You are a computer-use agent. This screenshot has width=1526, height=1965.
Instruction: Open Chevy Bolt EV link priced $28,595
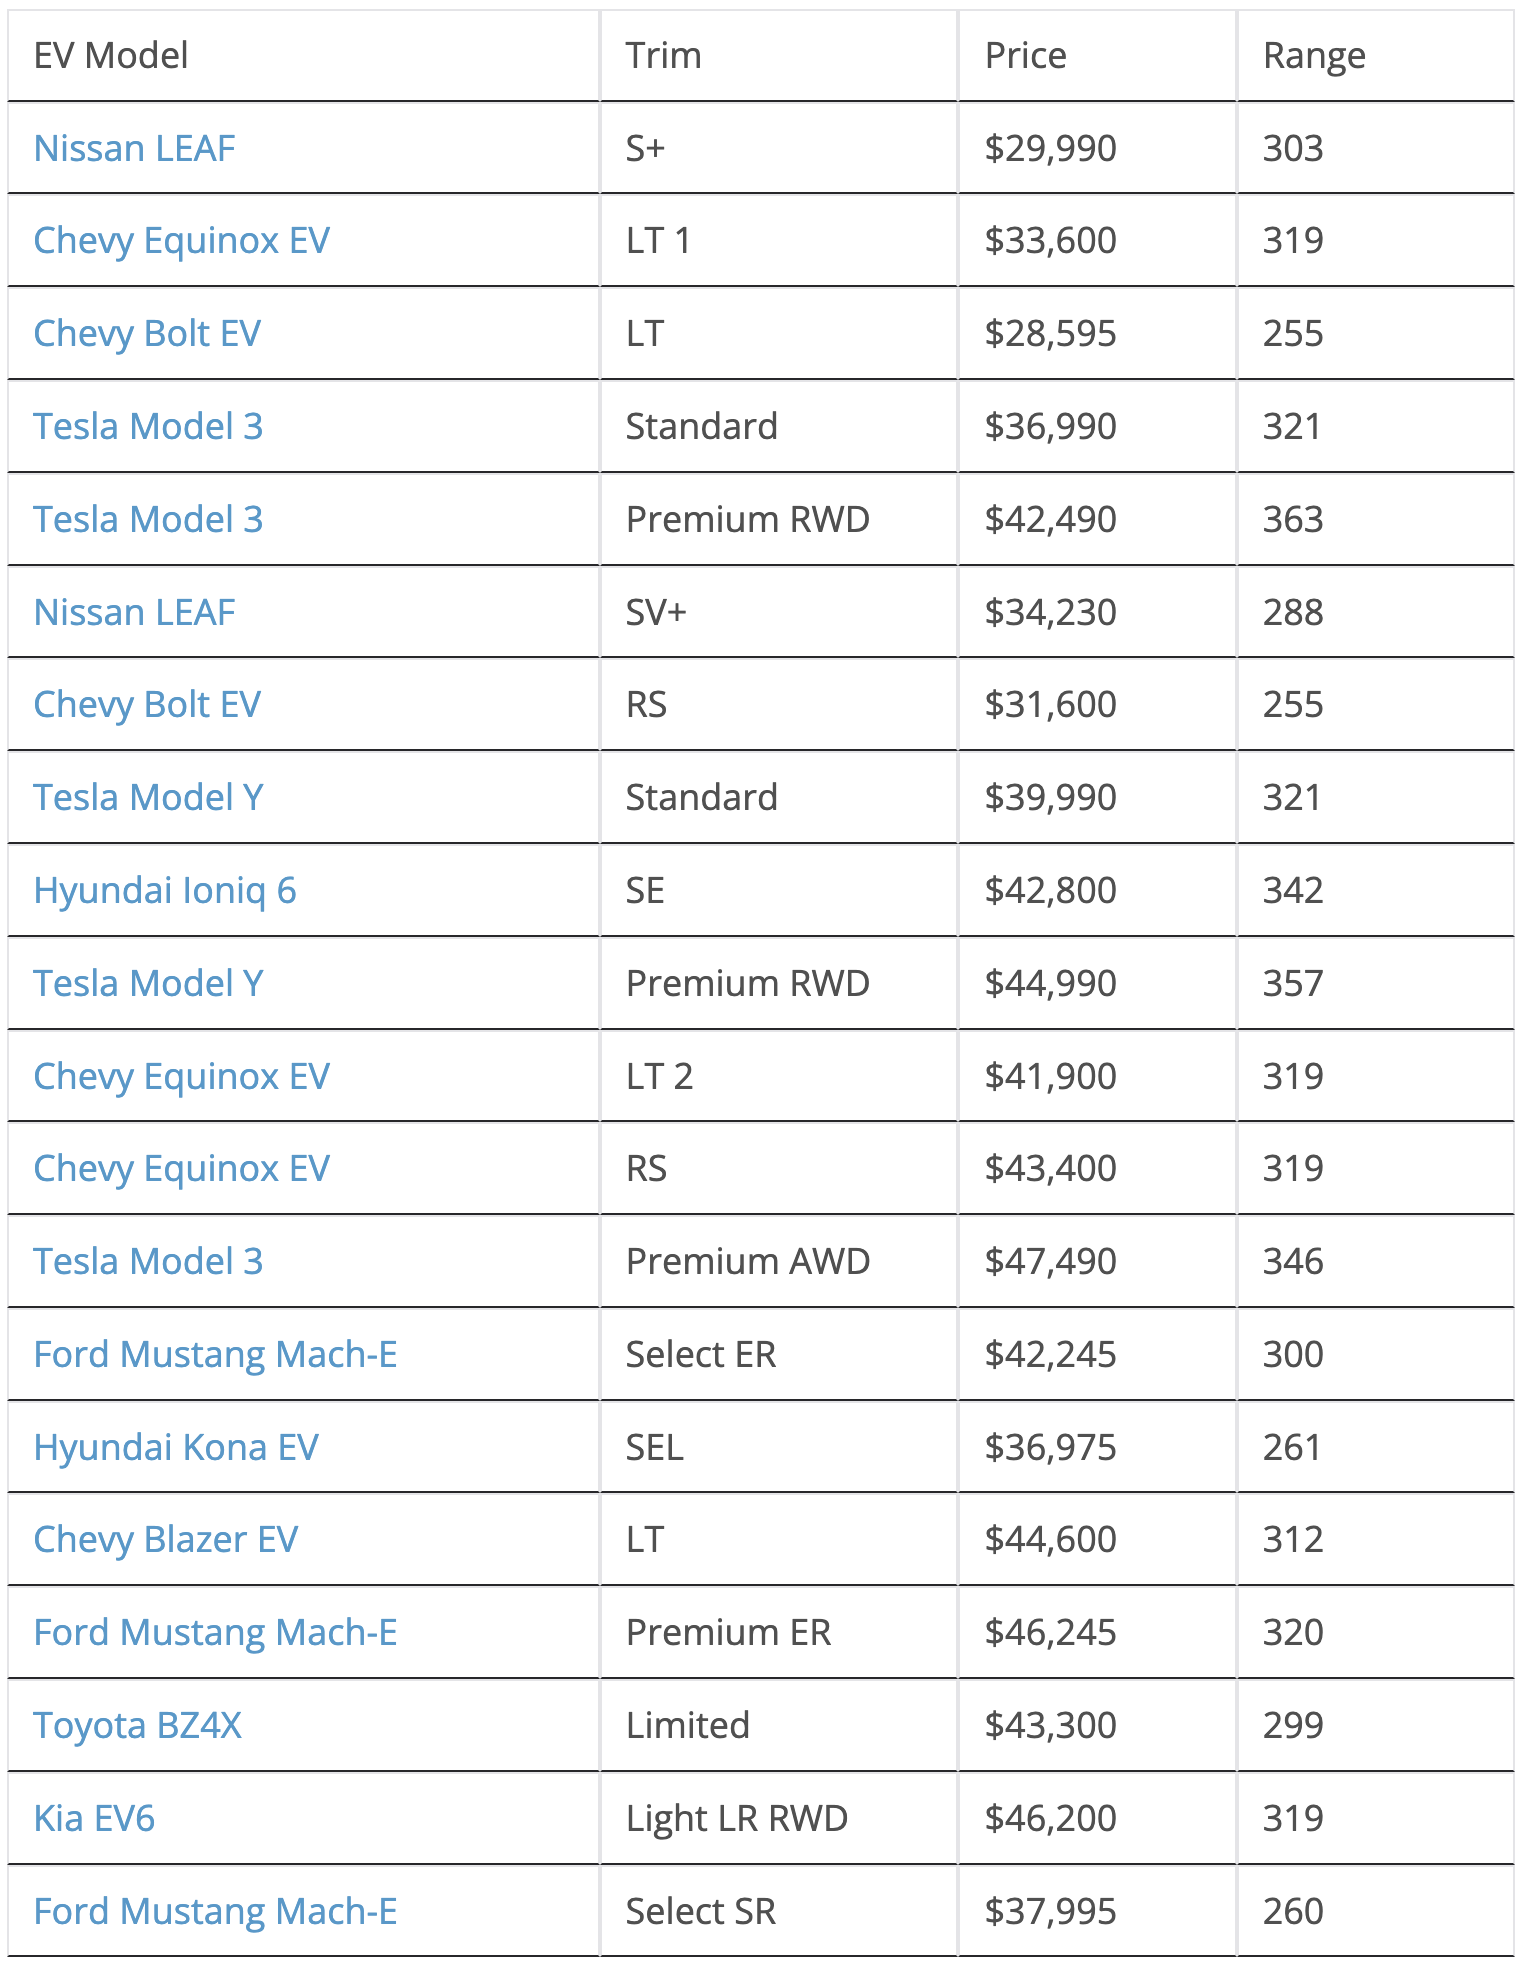pos(147,334)
